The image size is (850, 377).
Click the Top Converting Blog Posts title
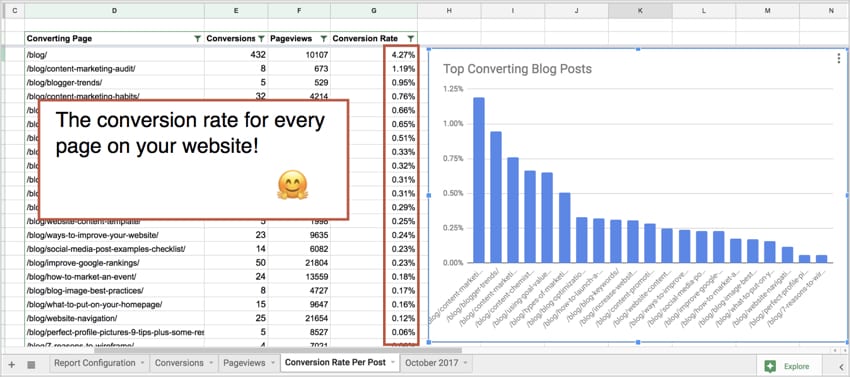click(517, 69)
